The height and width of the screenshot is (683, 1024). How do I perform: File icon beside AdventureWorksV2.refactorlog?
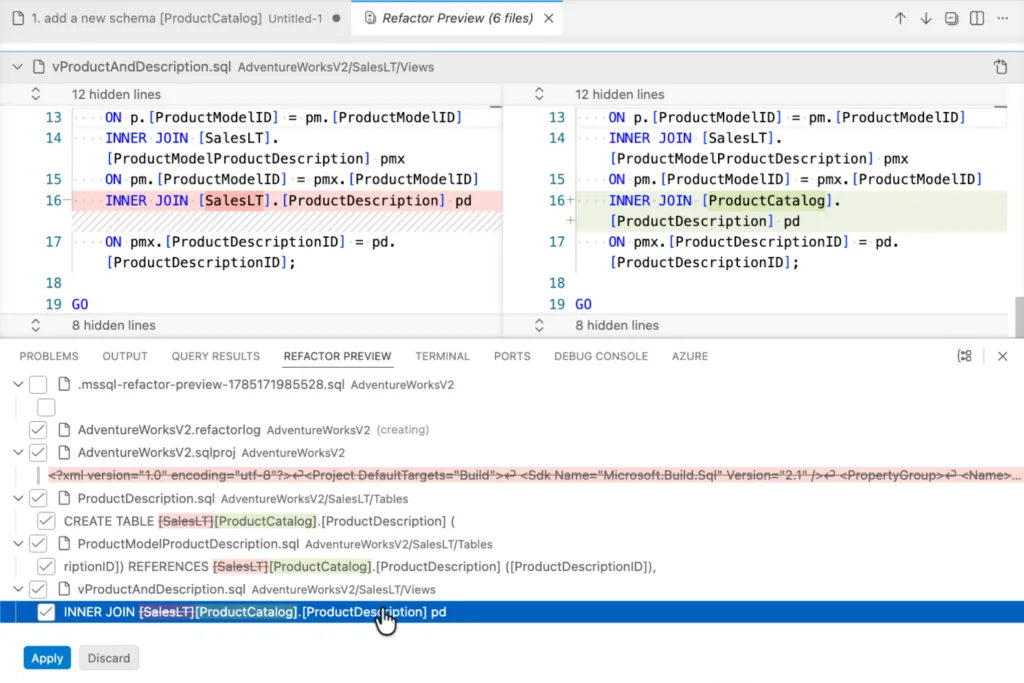tap(64, 430)
